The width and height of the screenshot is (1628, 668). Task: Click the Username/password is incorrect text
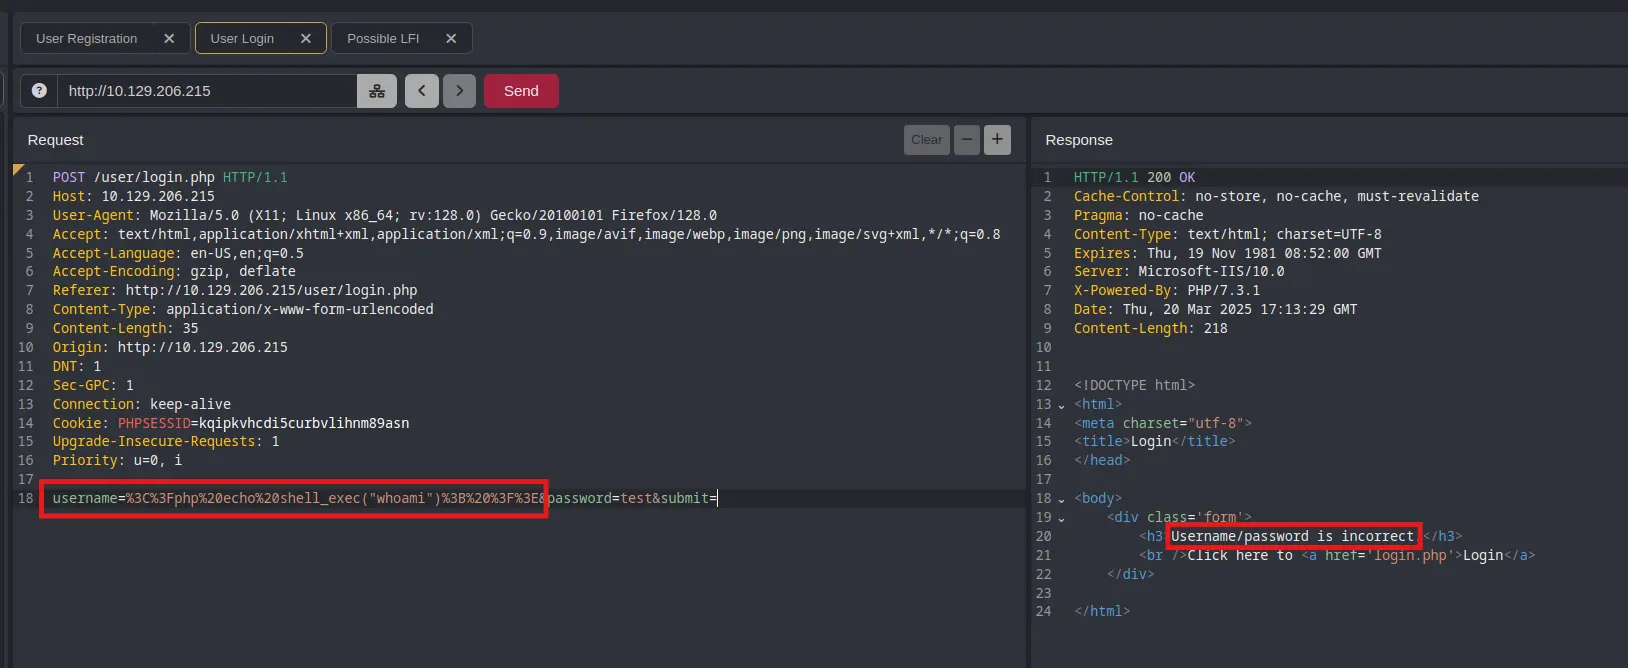click(1293, 536)
